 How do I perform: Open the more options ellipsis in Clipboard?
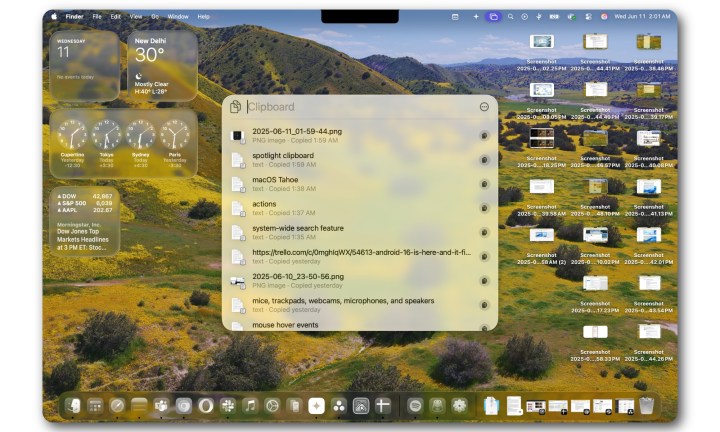pyautogui.click(x=484, y=107)
